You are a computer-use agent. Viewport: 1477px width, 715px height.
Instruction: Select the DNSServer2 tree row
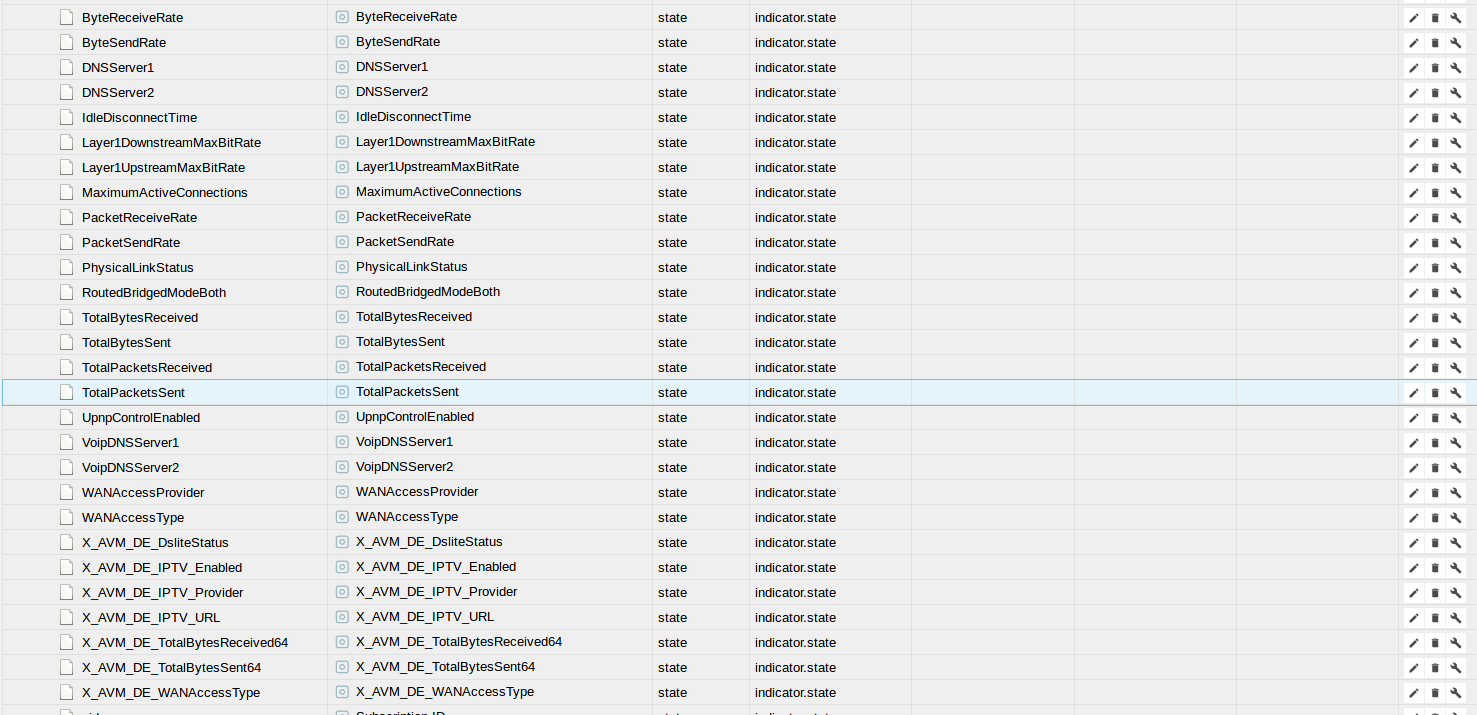(738, 93)
